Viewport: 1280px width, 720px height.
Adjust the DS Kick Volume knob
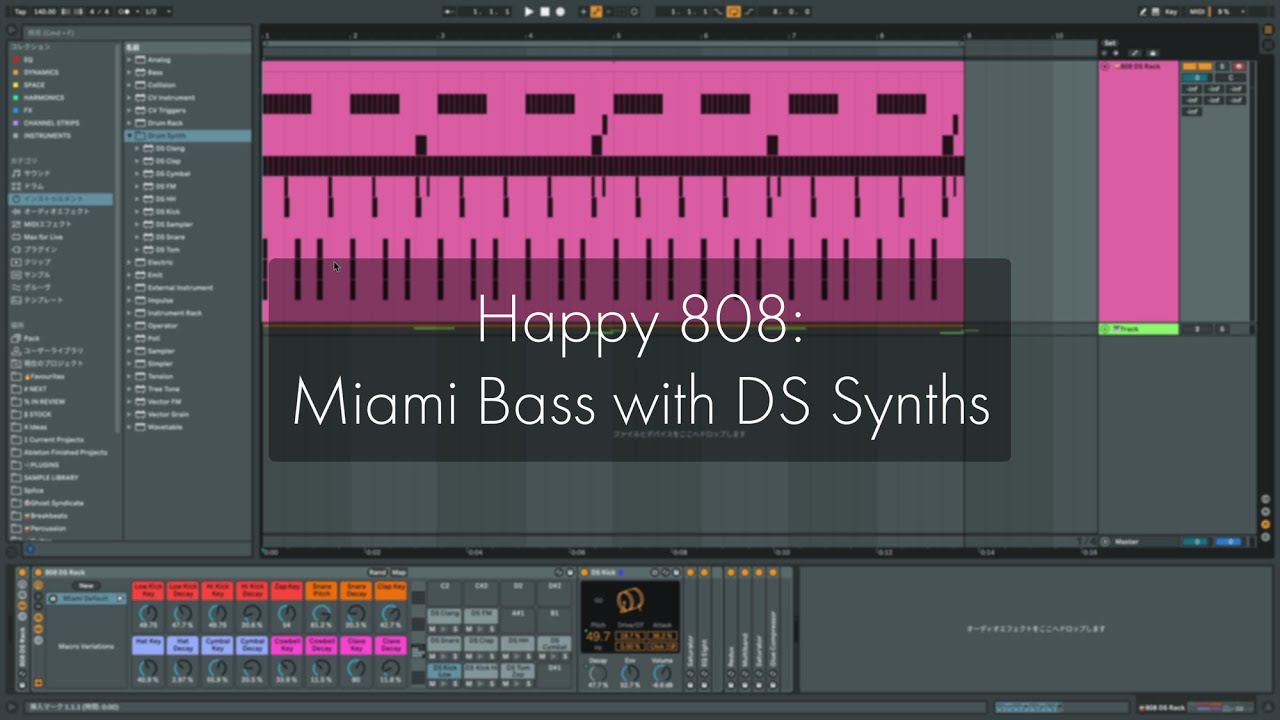pyautogui.click(x=662, y=673)
